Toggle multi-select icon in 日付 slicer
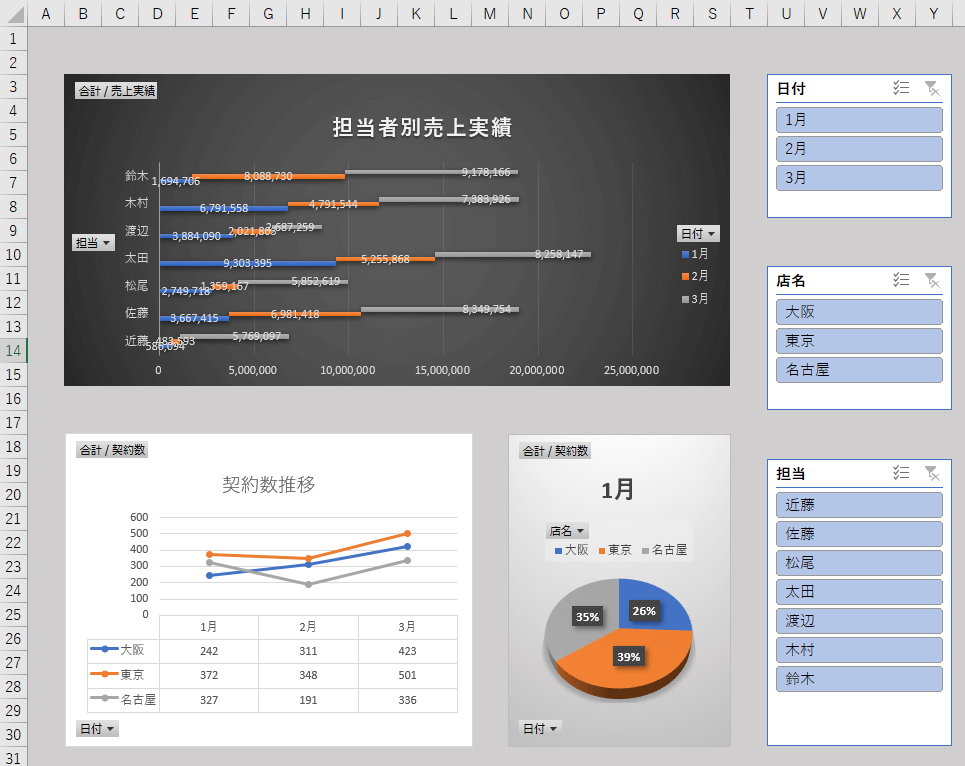The width and height of the screenshot is (965, 766). click(x=901, y=88)
